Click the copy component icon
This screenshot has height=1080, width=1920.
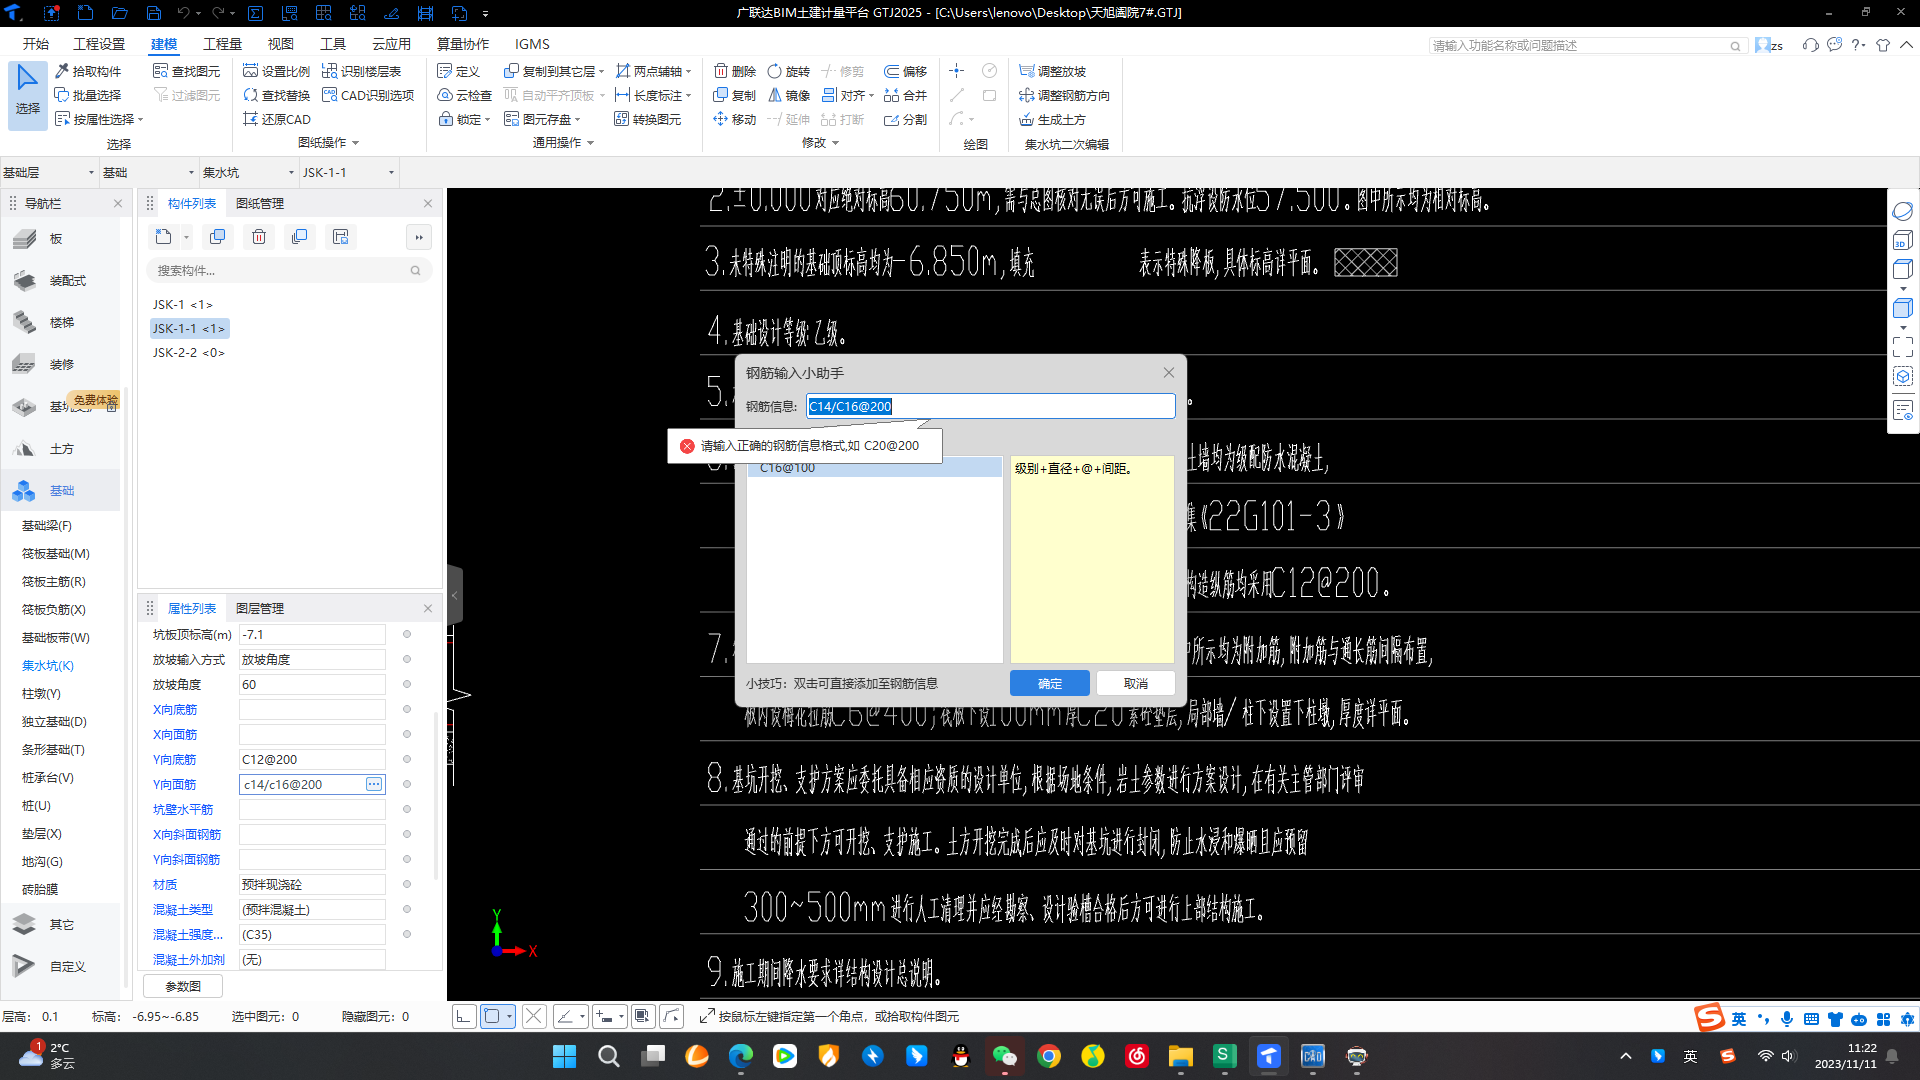[216, 236]
